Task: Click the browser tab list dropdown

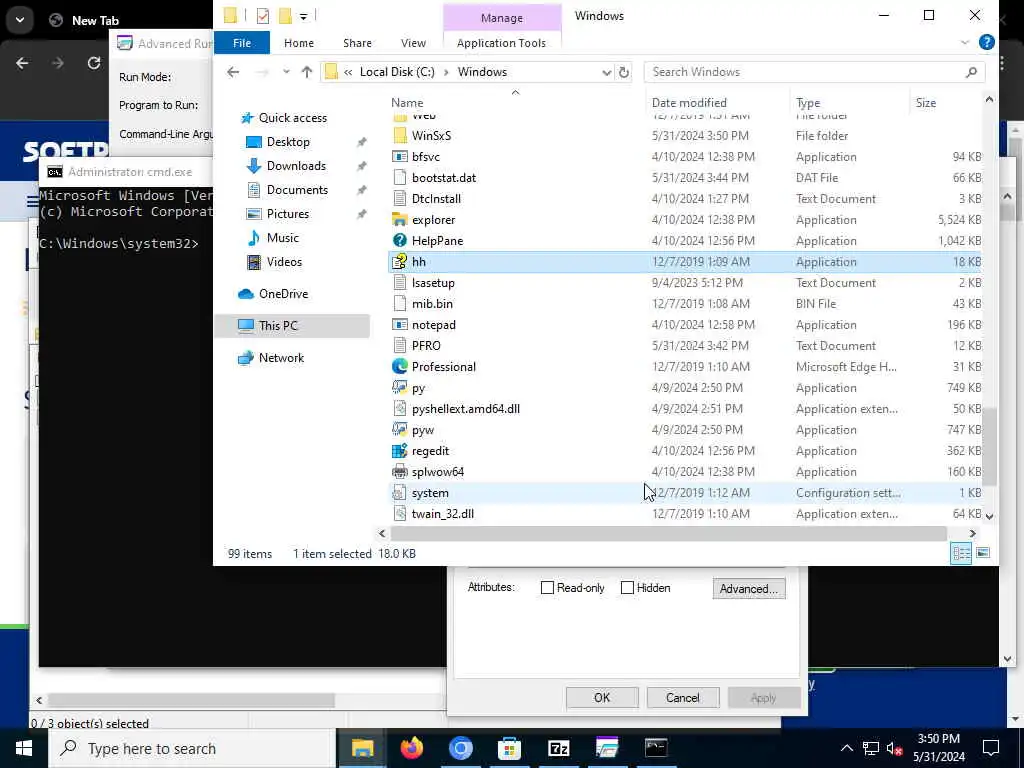Action: click(x=20, y=20)
